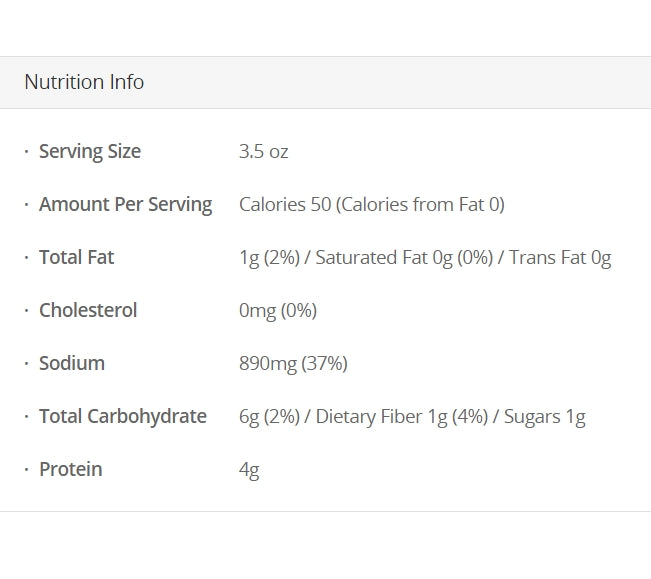Click the Sodium label
Viewport: 651px width, 579px height.
pos(72,364)
